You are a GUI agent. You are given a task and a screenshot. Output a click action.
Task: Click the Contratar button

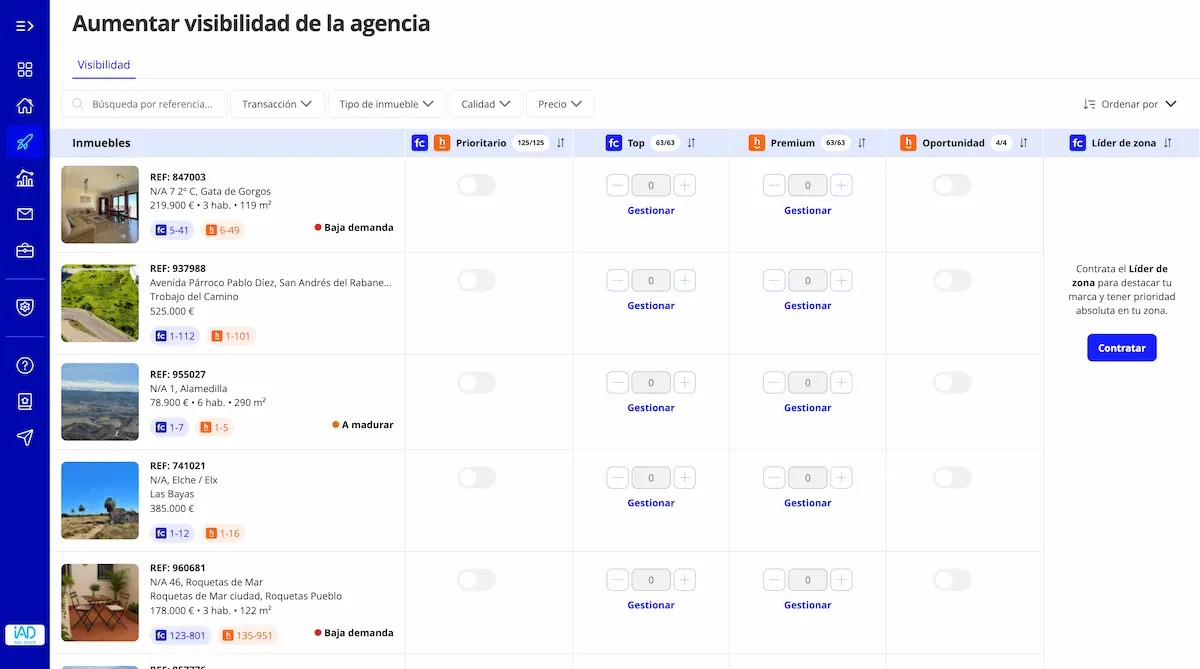click(x=1122, y=348)
